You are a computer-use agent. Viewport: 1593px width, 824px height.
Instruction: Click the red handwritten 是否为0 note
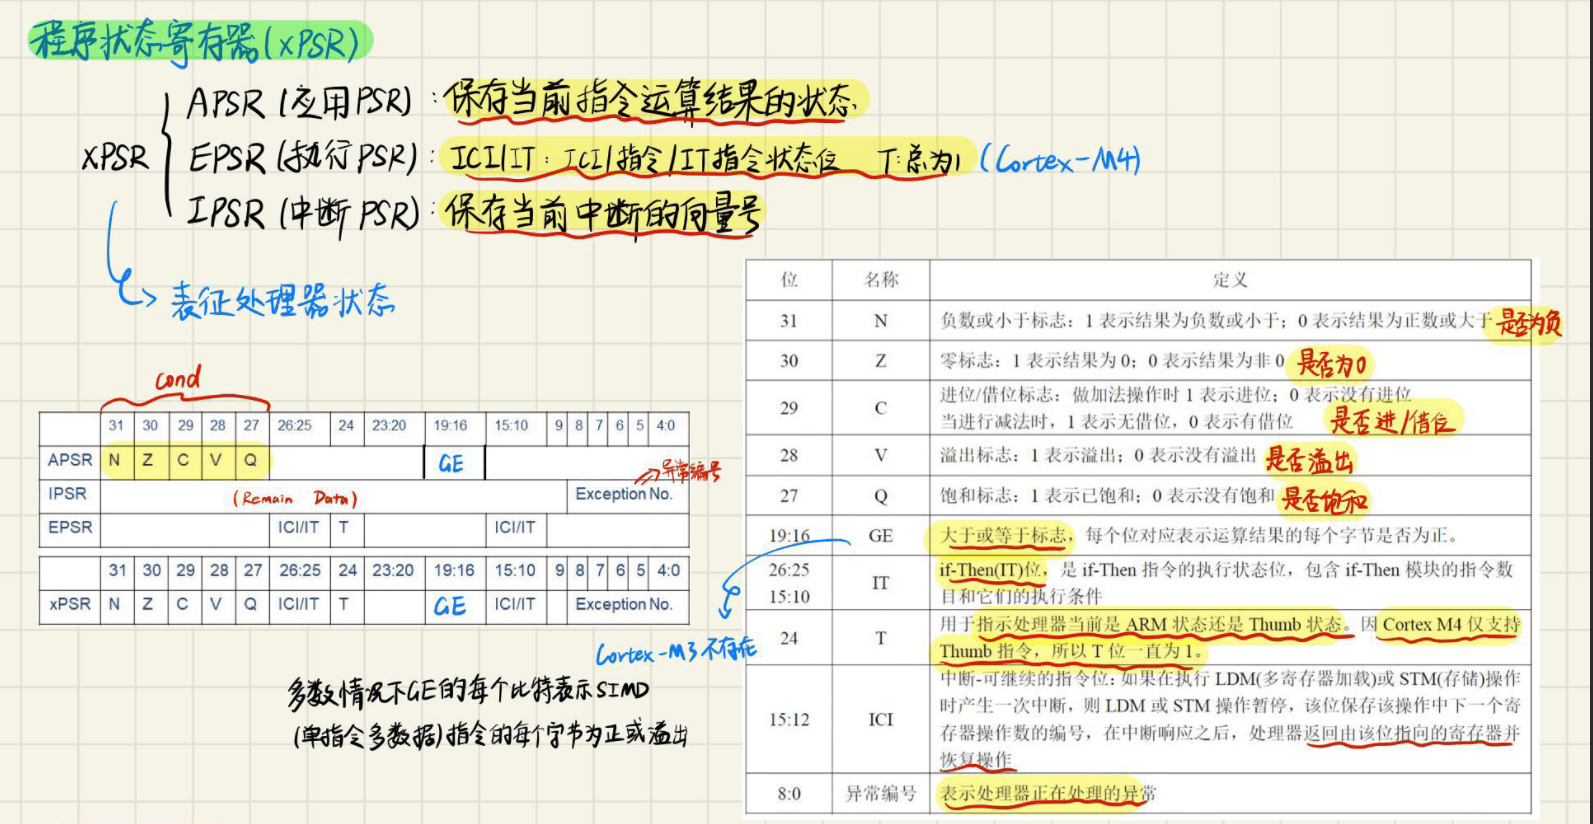[1332, 363]
